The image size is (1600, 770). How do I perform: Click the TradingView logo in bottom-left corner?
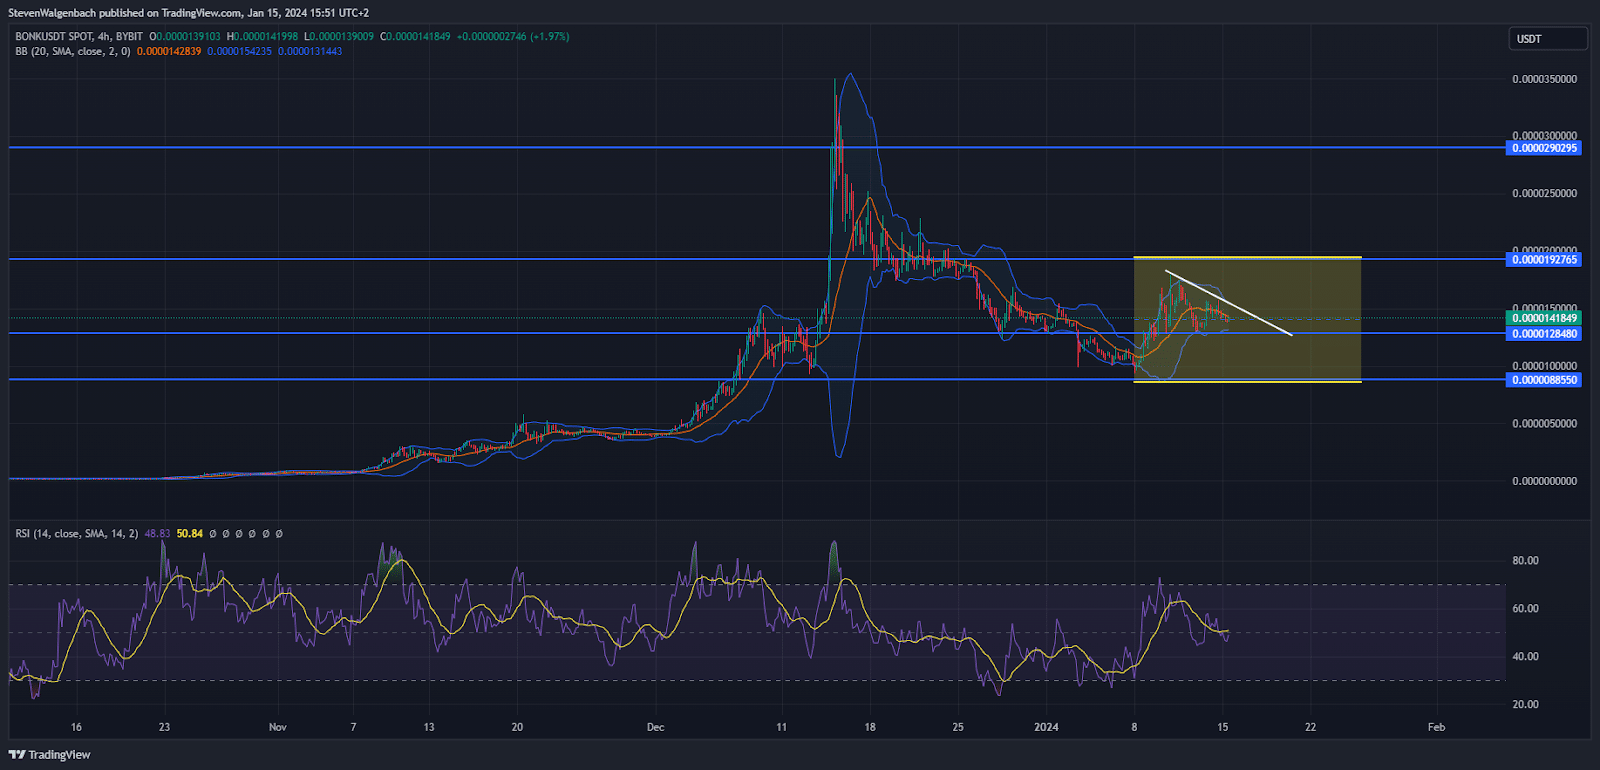50,755
